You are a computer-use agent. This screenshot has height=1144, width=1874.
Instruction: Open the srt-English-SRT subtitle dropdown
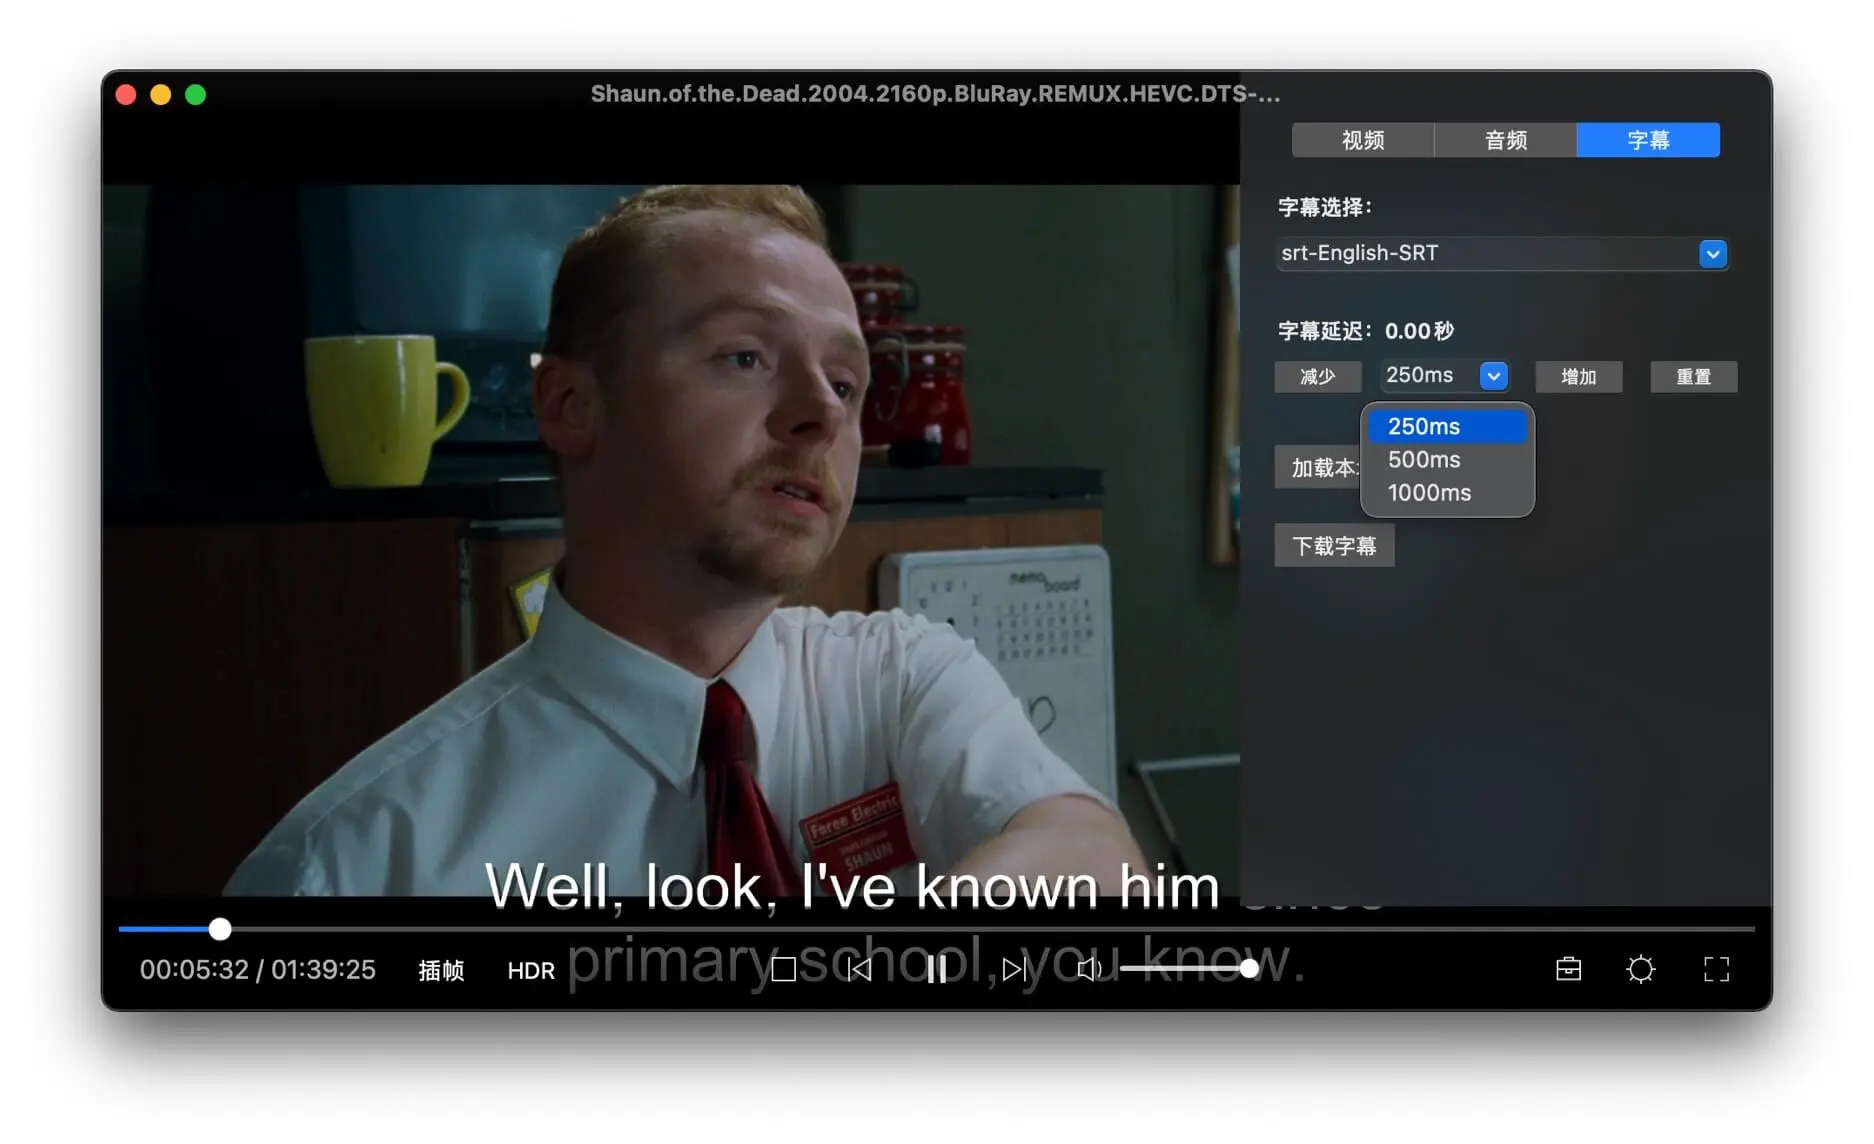(x=1503, y=253)
